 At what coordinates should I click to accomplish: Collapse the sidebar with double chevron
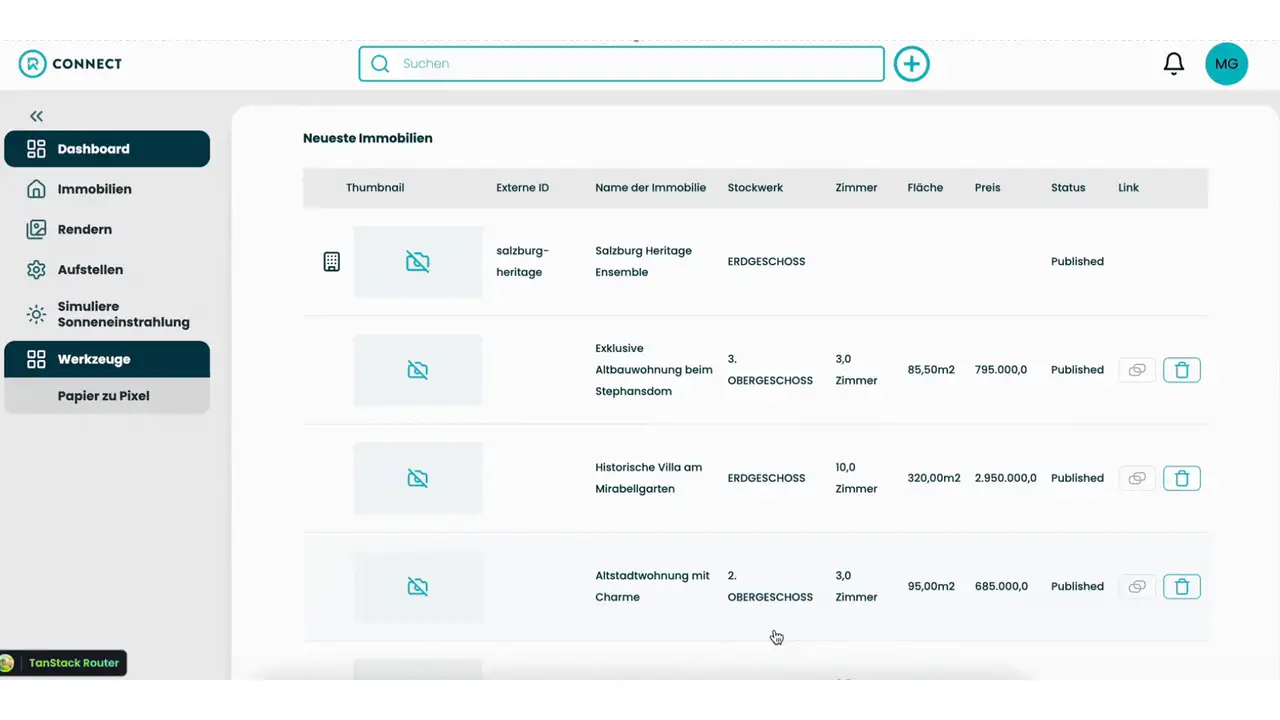pyautogui.click(x=36, y=116)
